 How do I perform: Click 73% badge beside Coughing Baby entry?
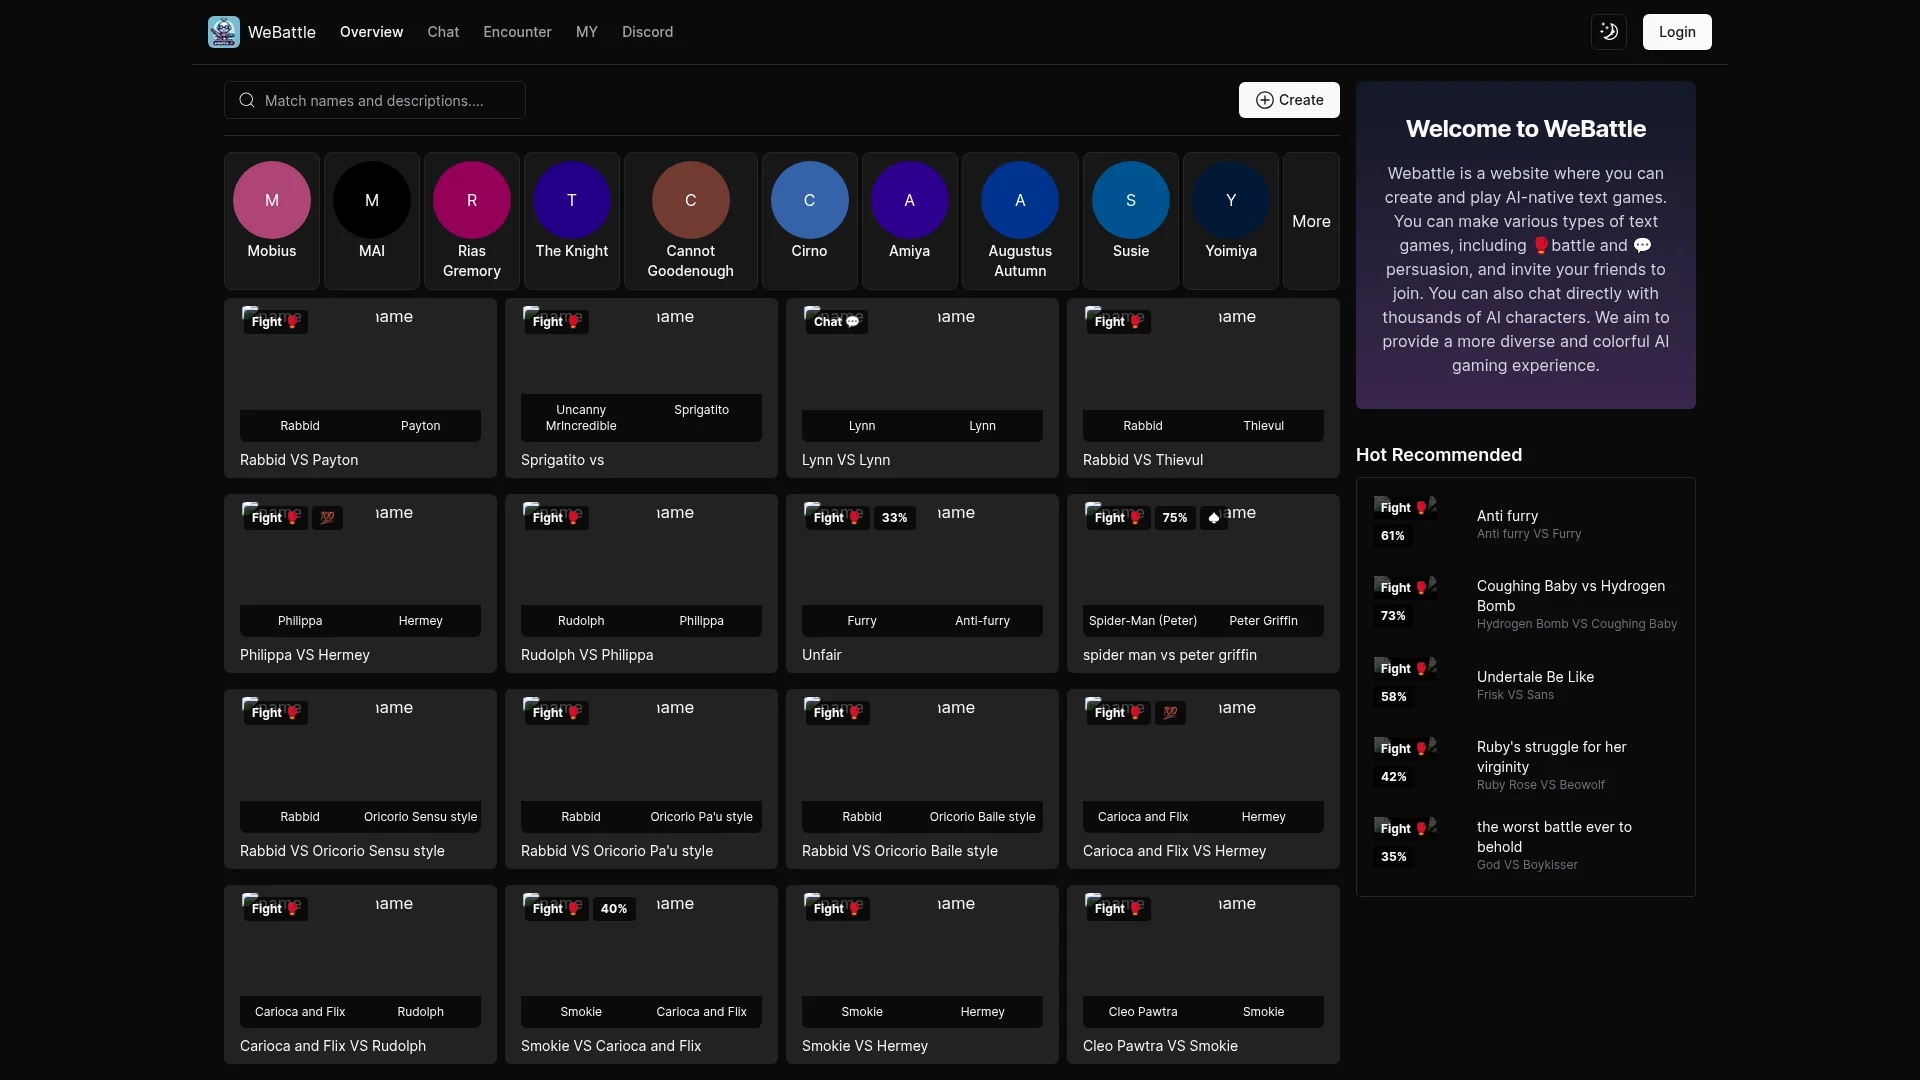(1393, 616)
